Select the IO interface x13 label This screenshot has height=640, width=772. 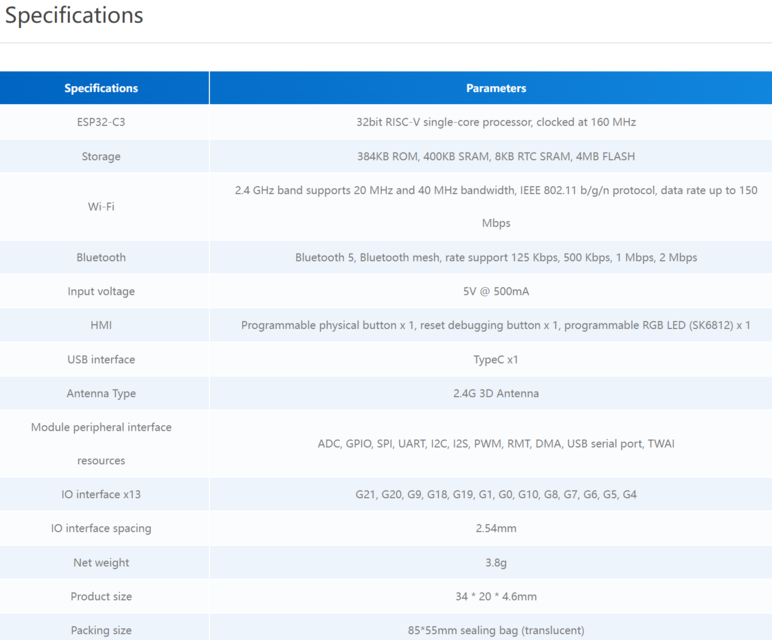(x=101, y=494)
